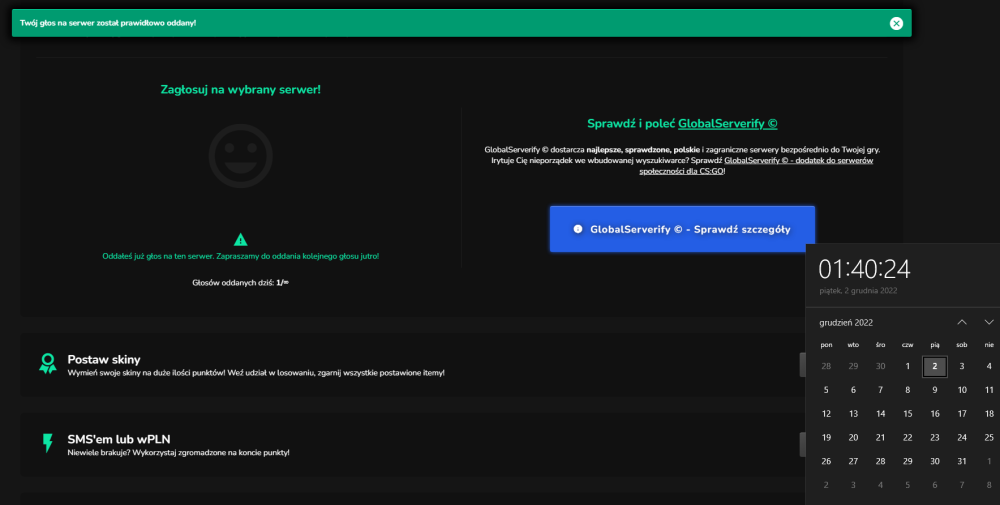The image size is (1000, 505).
Task: Click the SMS'em lub wPLN heading
Action: pyautogui.click(x=119, y=439)
